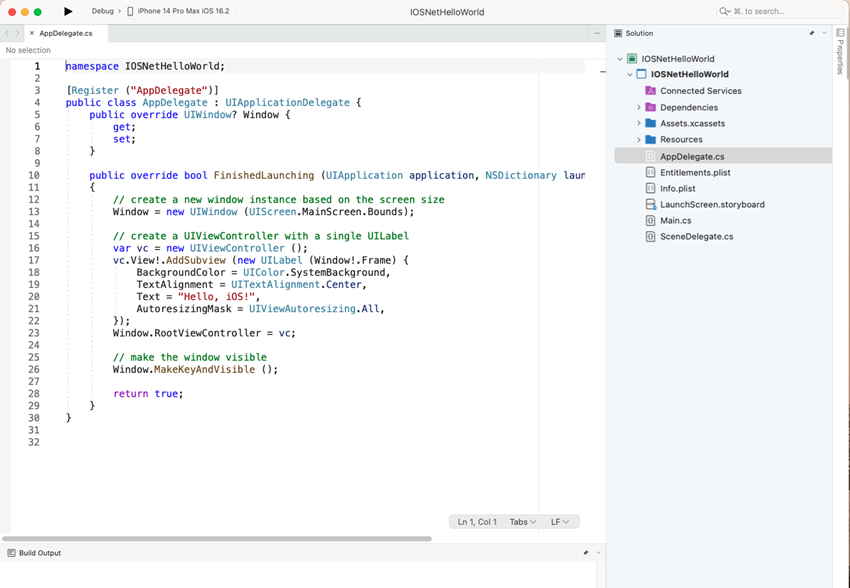Click the Connected Services icon

point(650,91)
